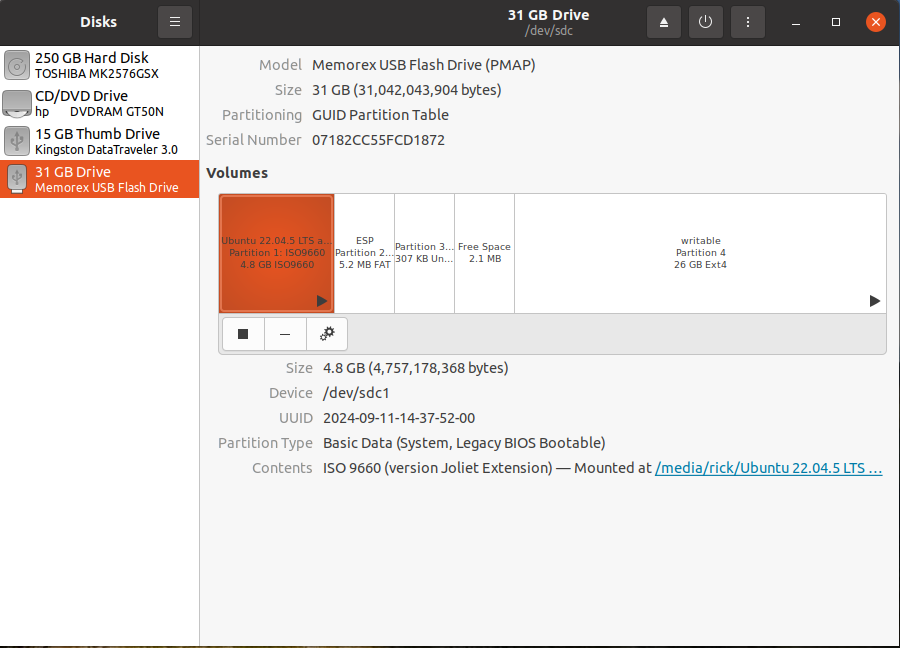Click the eject disk icon in header
The height and width of the screenshot is (648, 900).
click(664, 22)
